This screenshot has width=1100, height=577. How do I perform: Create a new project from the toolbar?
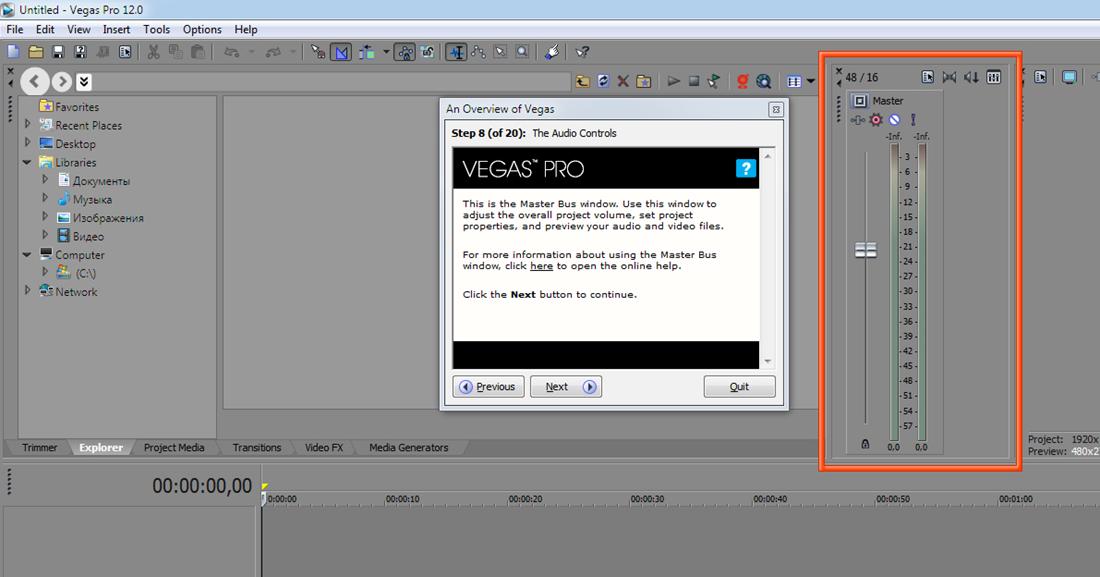point(13,52)
